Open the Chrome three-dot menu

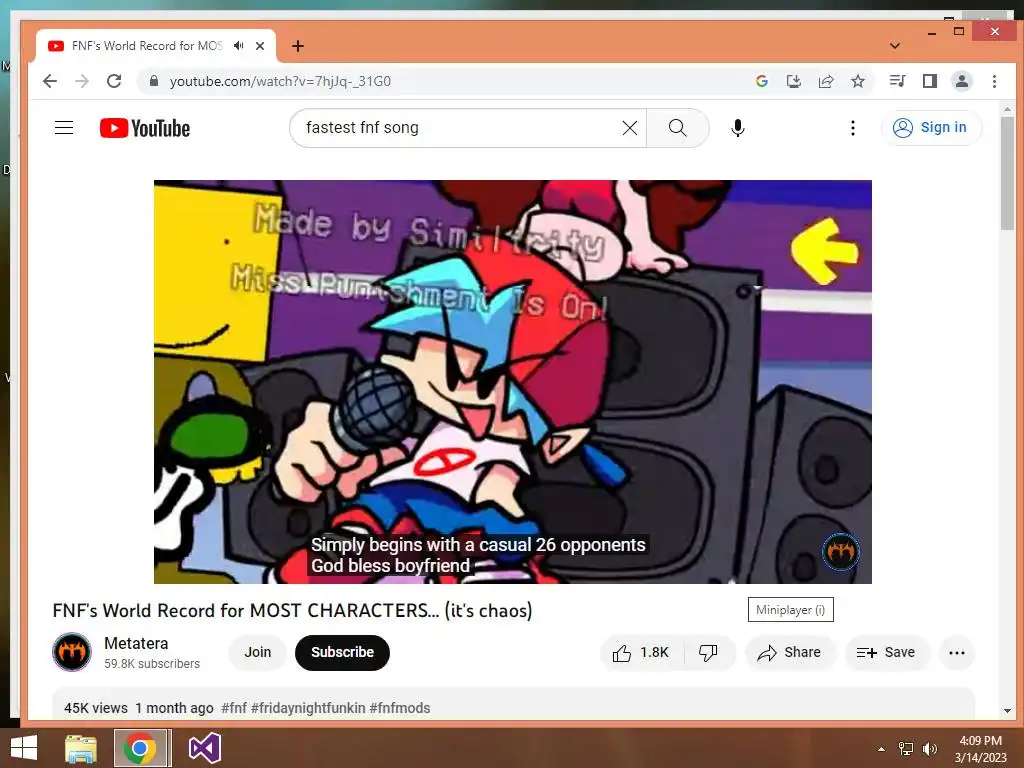pyautogui.click(x=994, y=81)
